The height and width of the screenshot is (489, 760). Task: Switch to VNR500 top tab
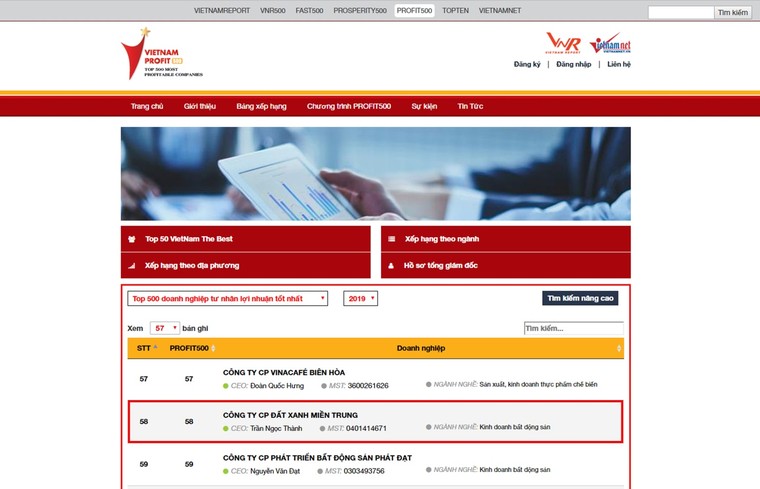pos(272,11)
